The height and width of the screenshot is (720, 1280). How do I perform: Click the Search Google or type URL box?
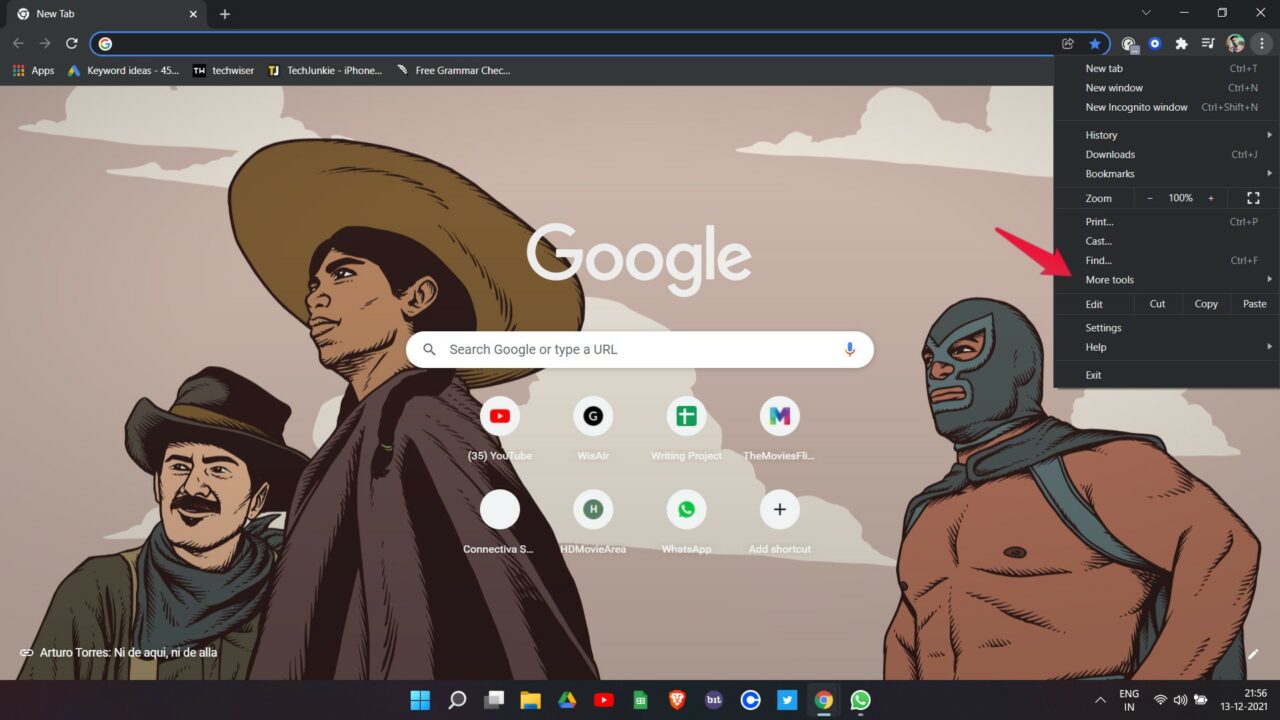[x=640, y=349]
